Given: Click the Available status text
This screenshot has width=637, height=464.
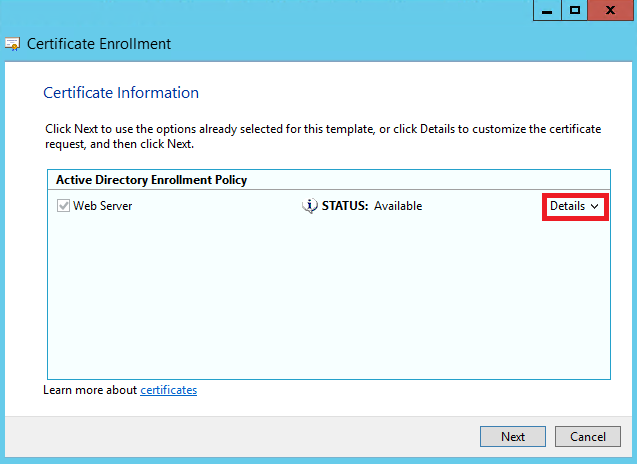Looking at the screenshot, I should 398,206.
